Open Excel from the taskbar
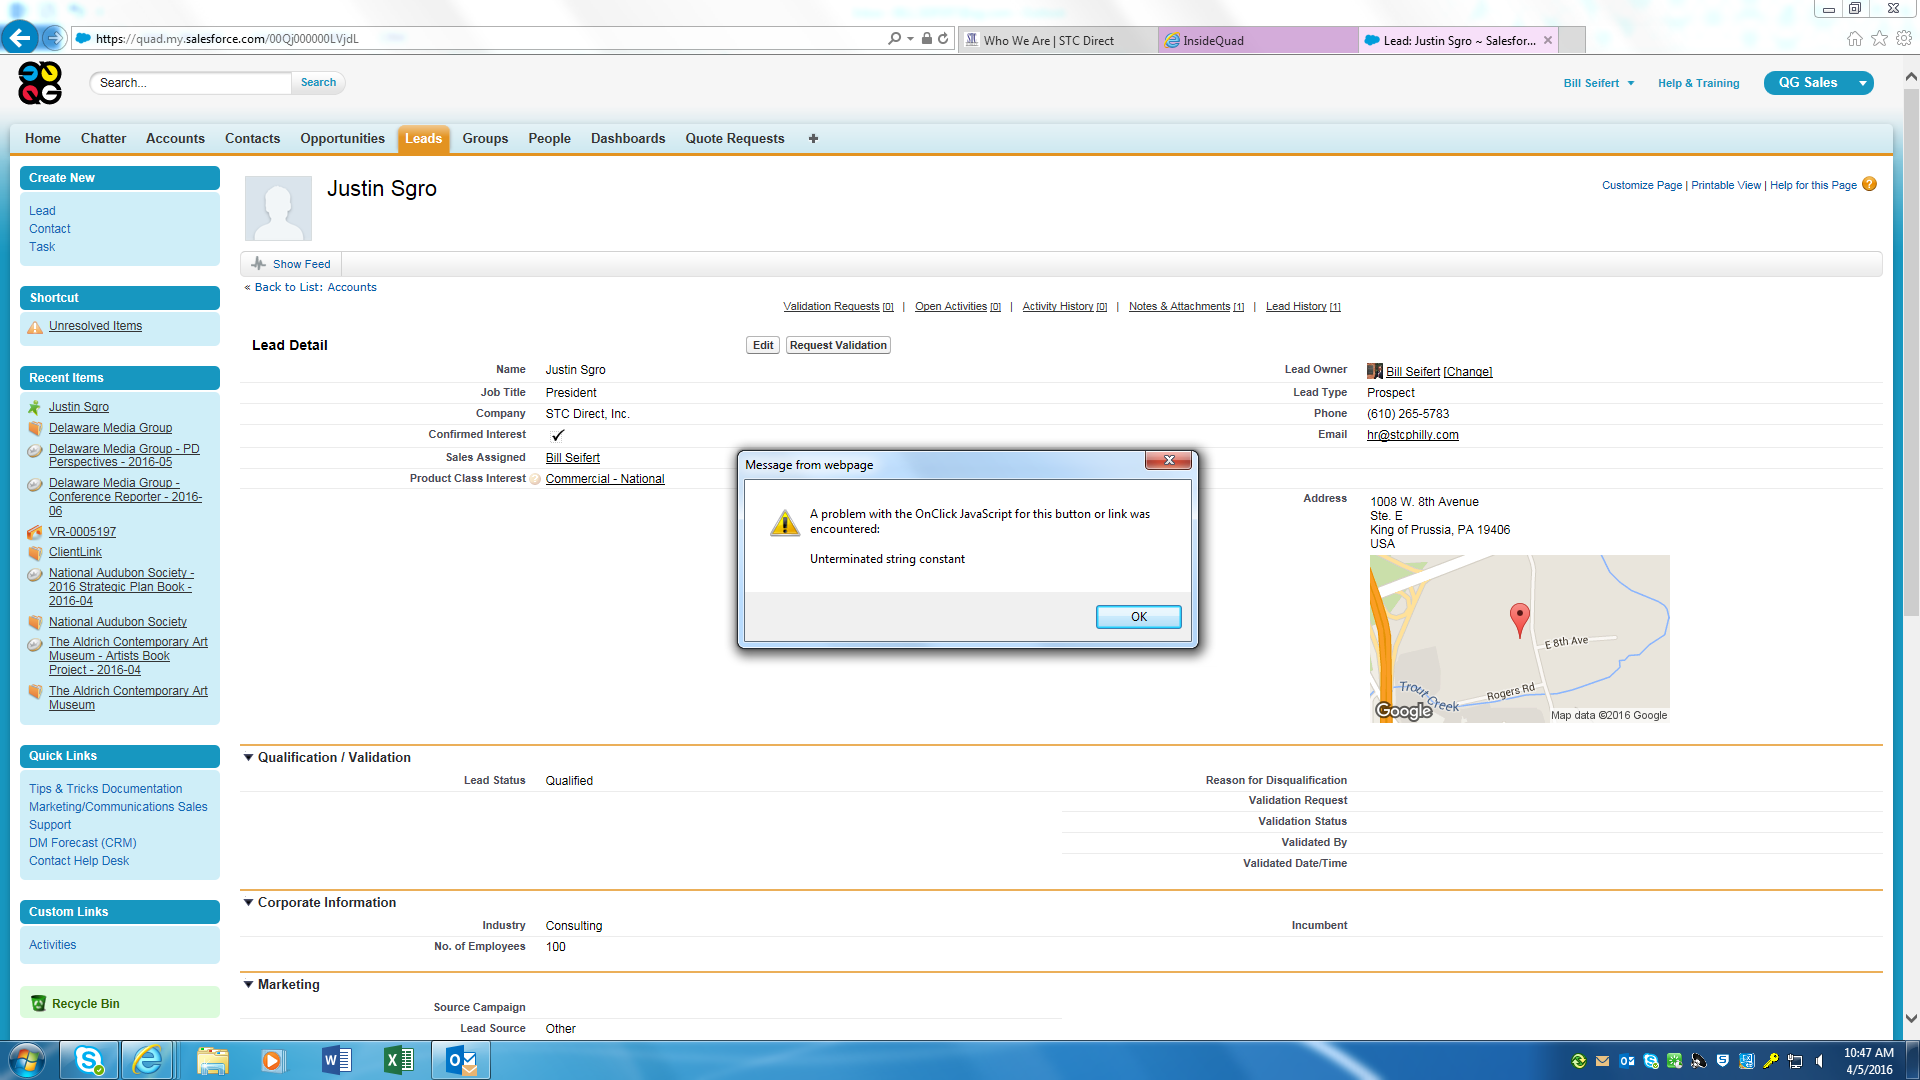 (398, 1060)
